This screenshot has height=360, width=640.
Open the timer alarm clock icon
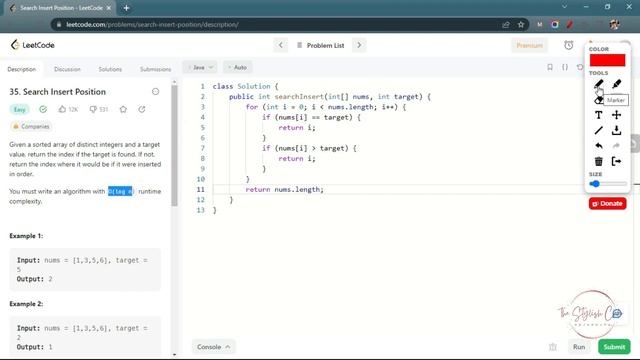pyautogui.click(x=569, y=45)
